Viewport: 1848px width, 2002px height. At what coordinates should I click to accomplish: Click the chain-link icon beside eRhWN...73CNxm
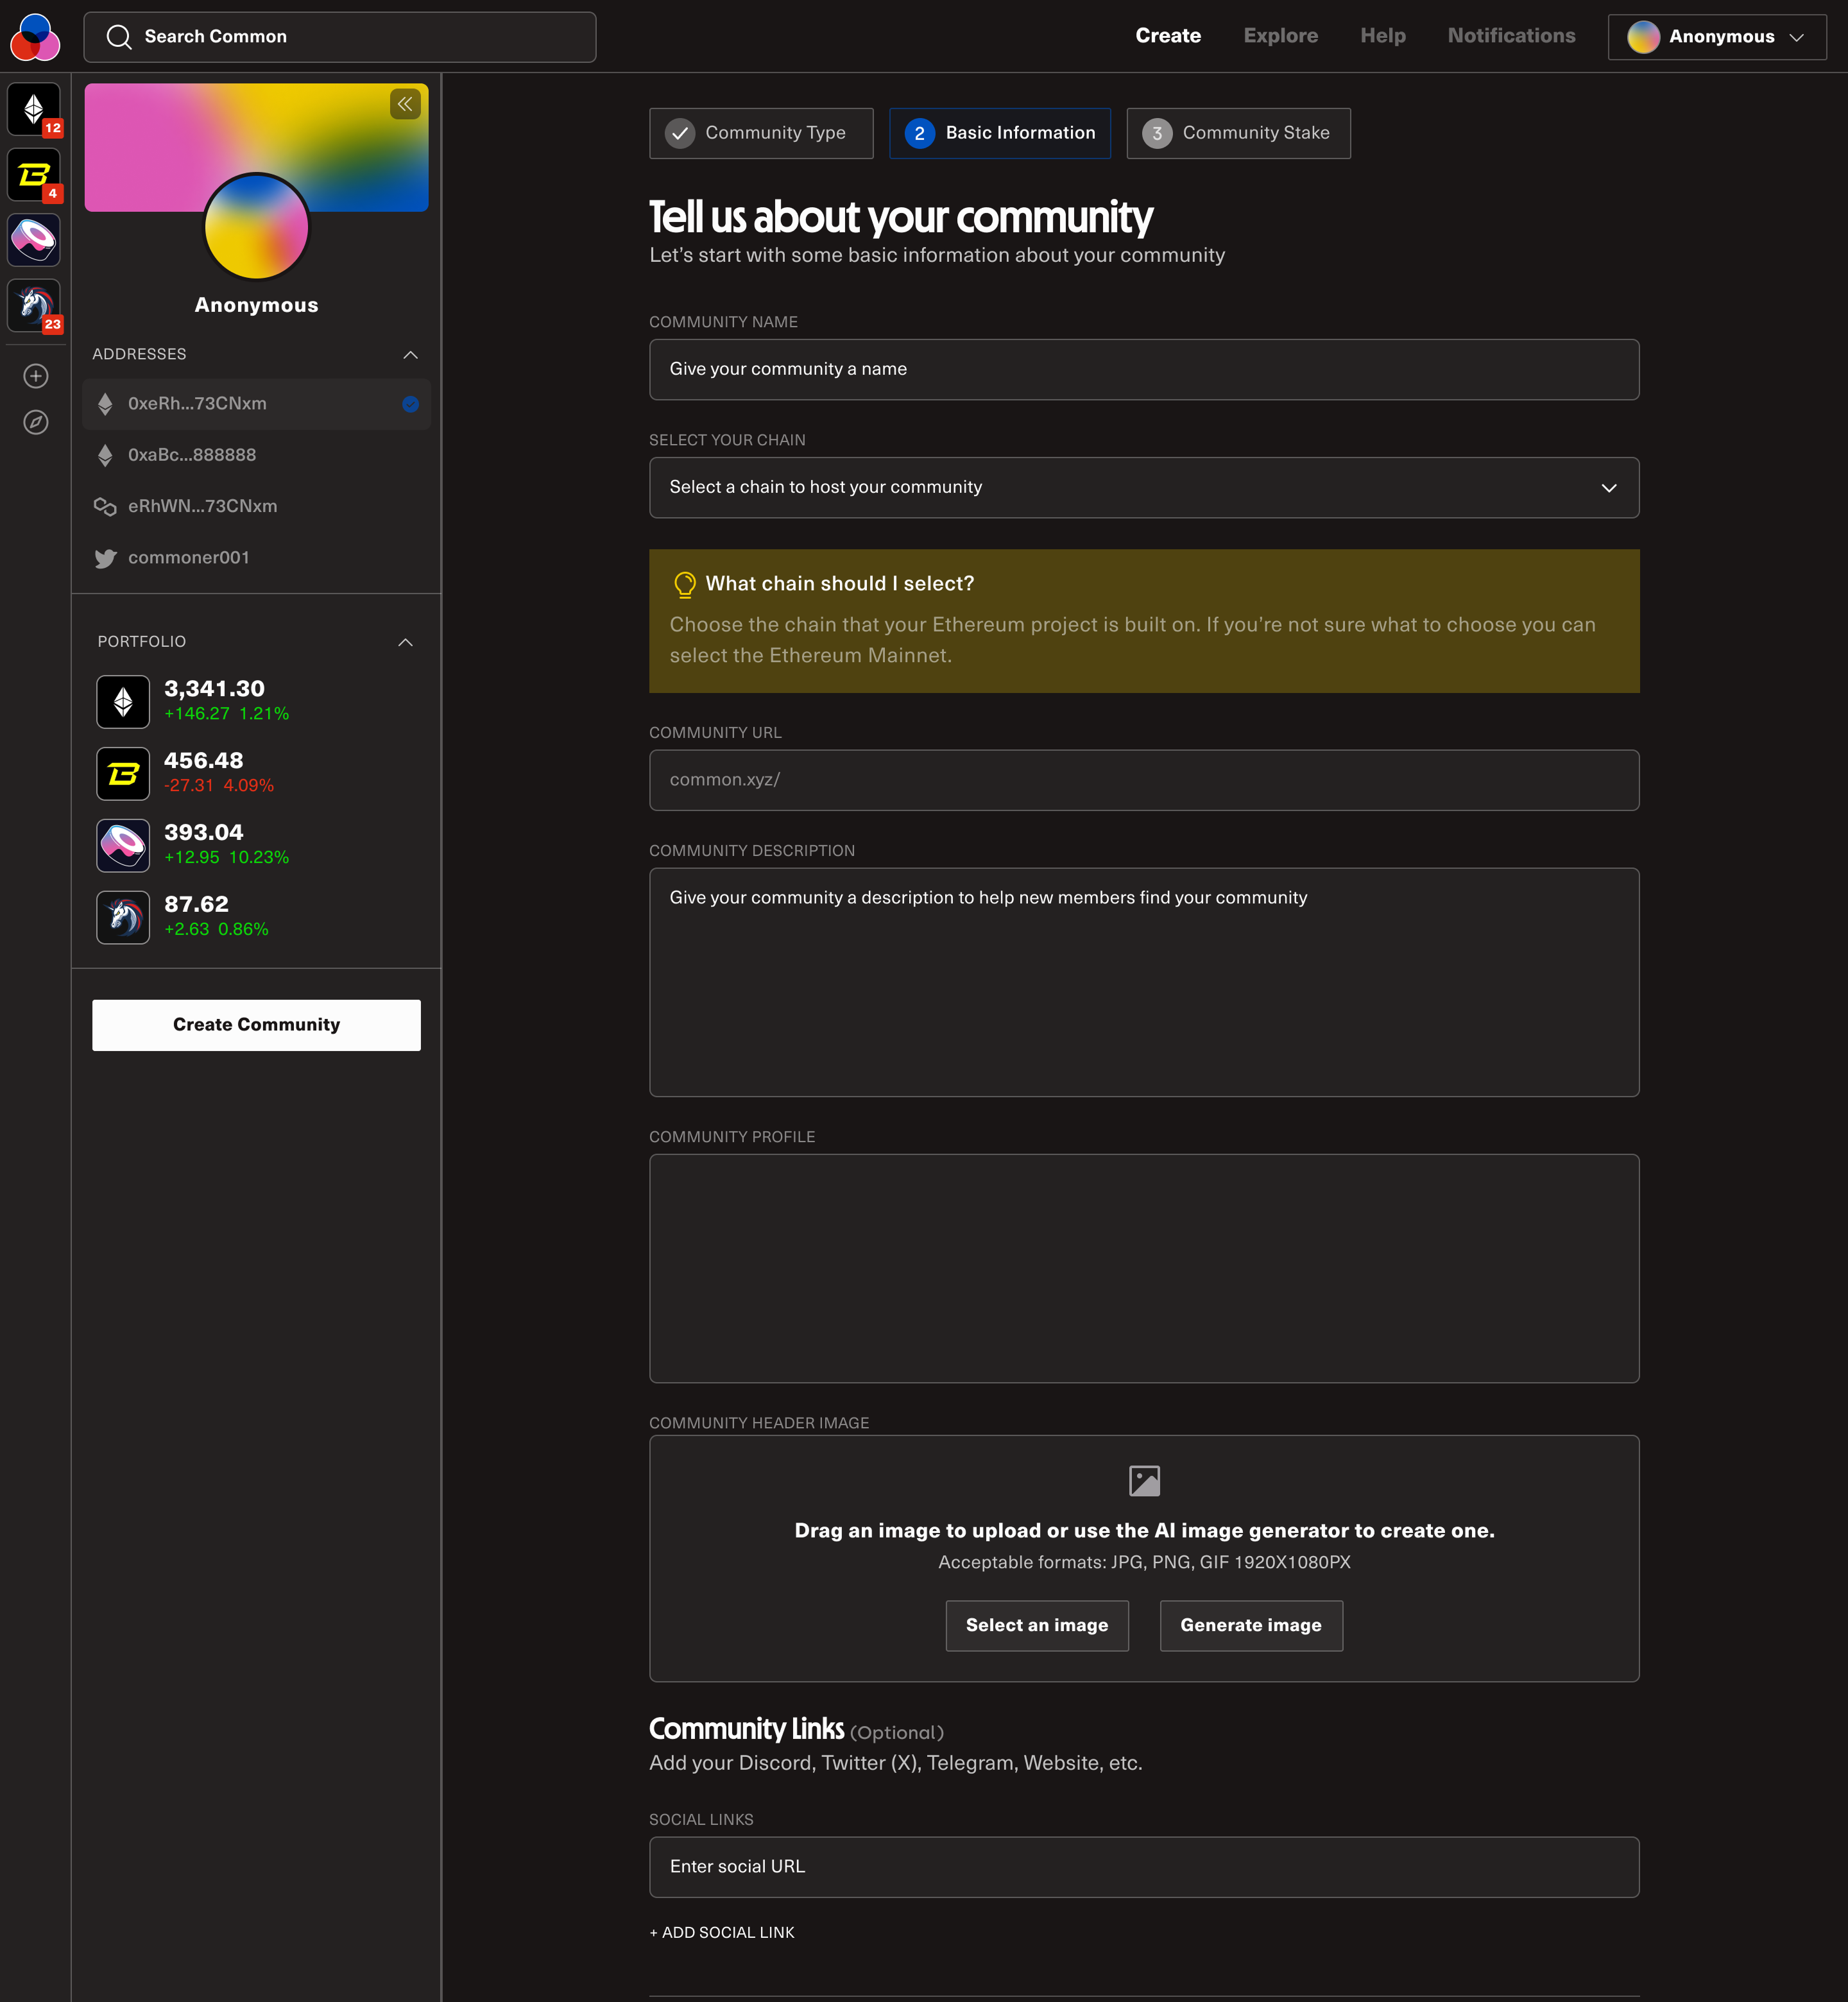tap(105, 507)
